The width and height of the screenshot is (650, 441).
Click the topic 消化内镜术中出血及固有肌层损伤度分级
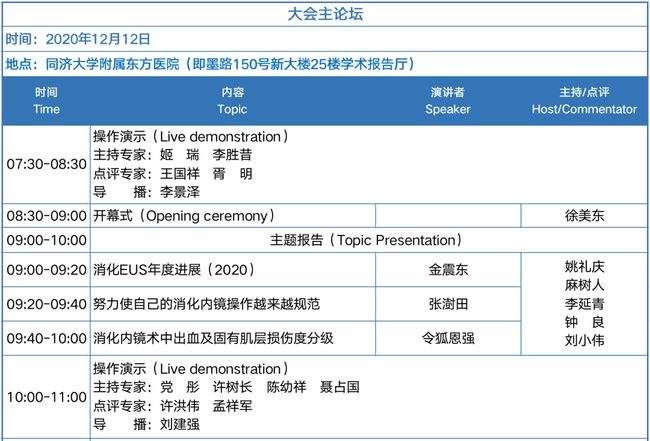pyautogui.click(x=213, y=339)
